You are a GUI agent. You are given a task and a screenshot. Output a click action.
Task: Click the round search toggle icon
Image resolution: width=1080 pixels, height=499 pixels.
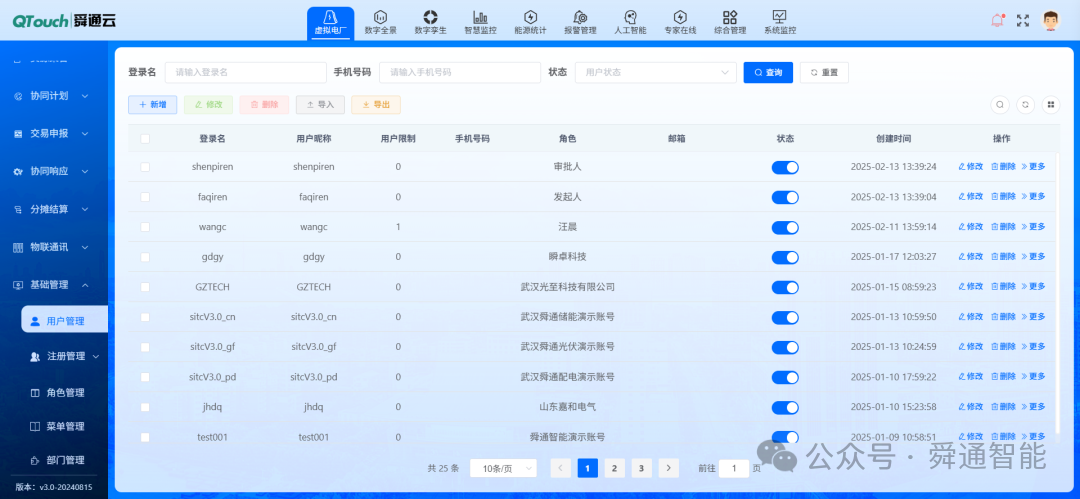(x=1000, y=105)
